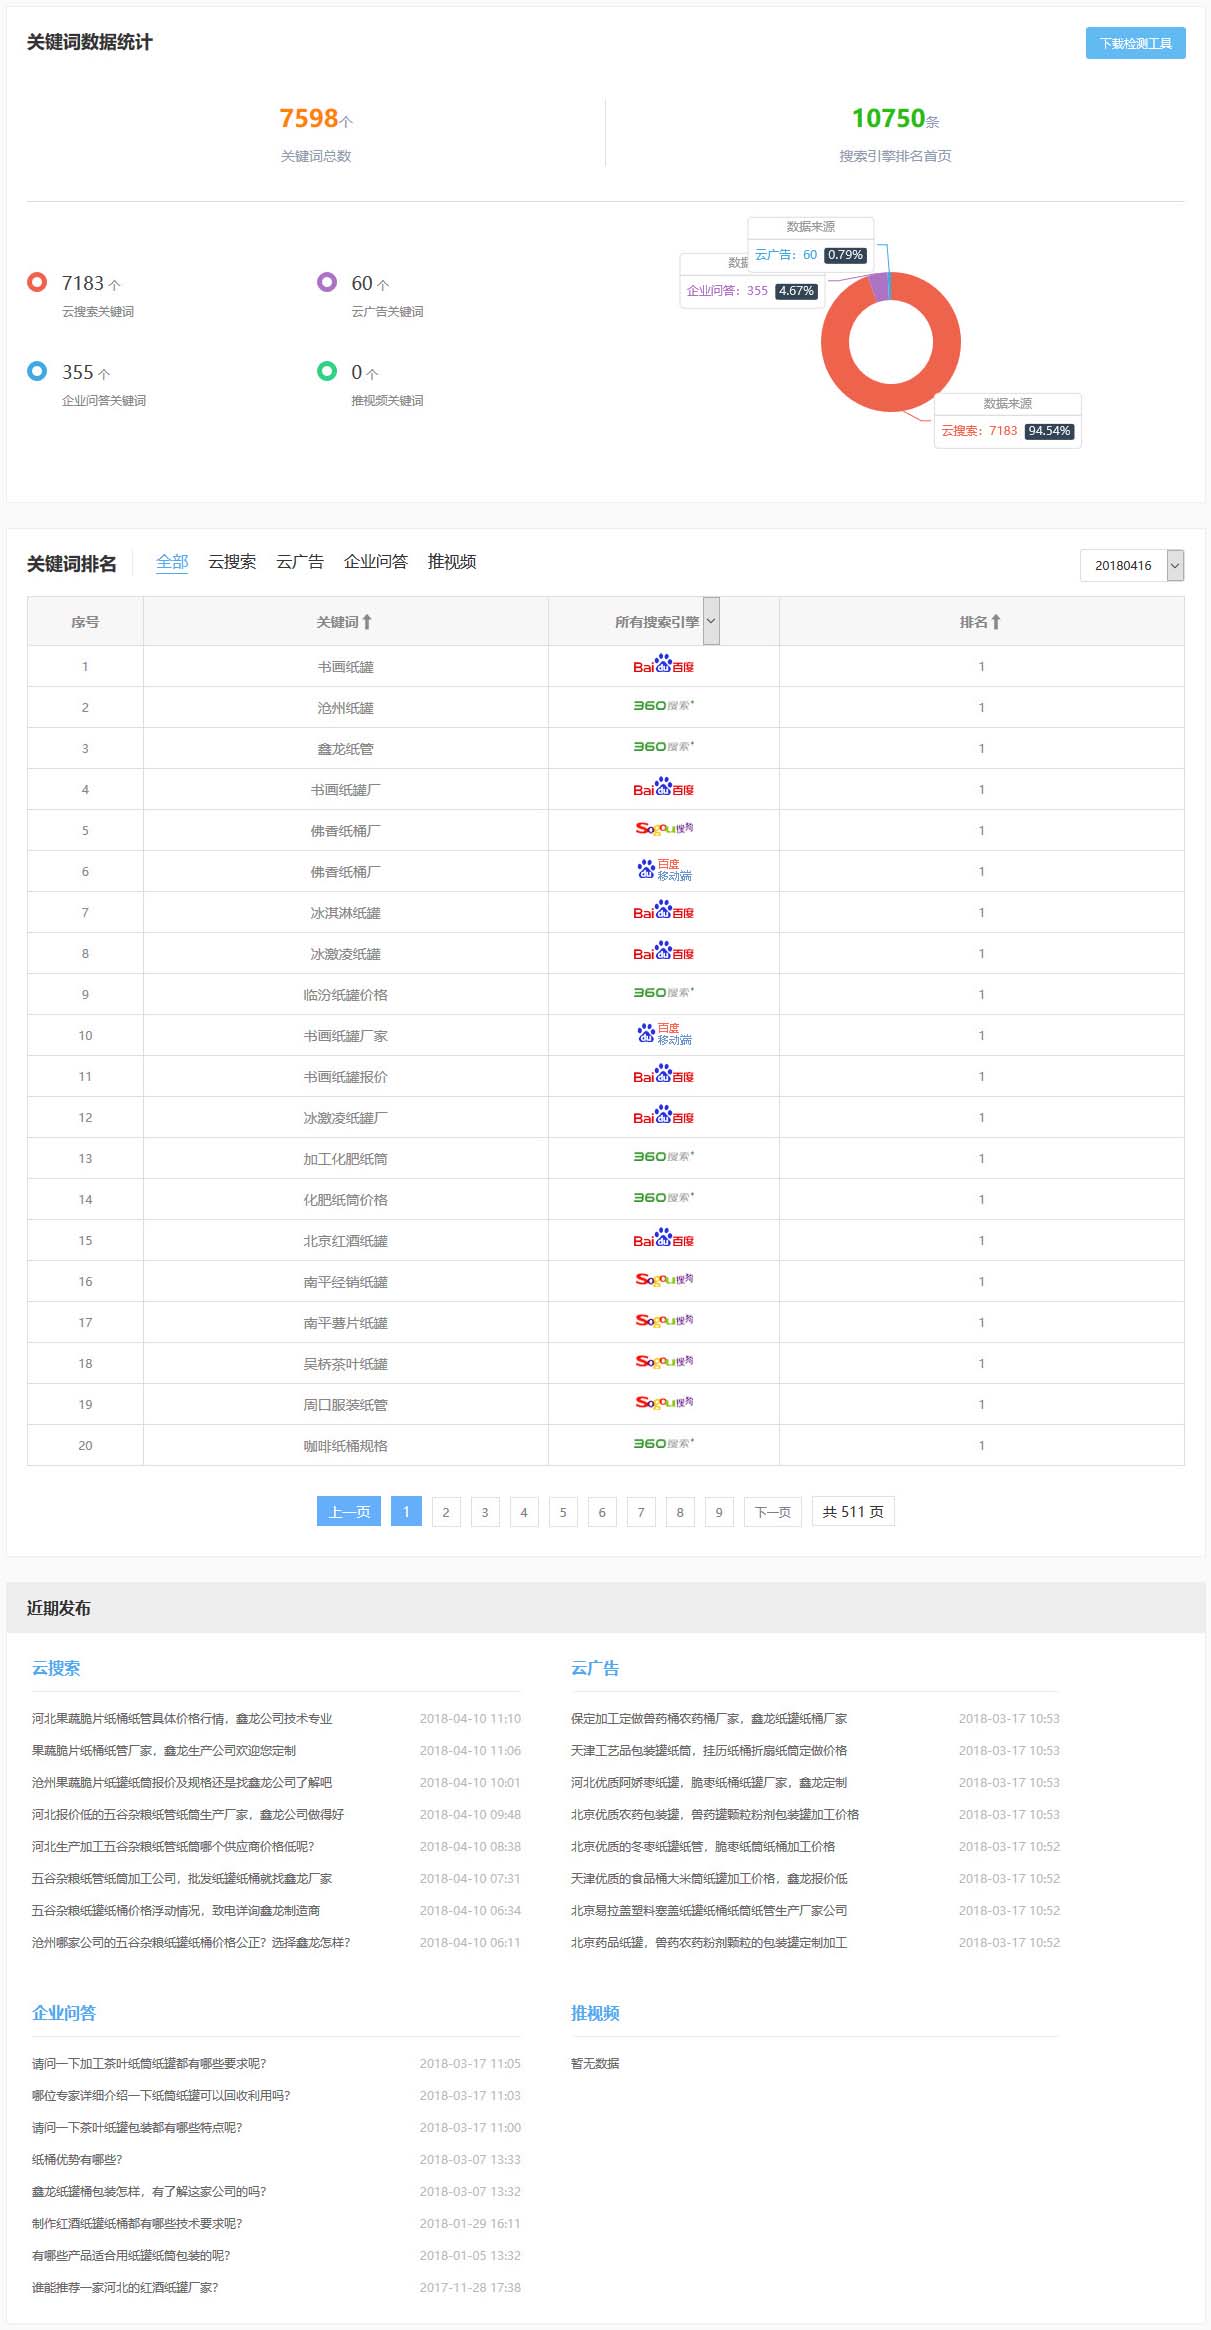This screenshot has width=1211, height=2330.
Task: Switch to the 企业问答 tab
Action: click(375, 562)
